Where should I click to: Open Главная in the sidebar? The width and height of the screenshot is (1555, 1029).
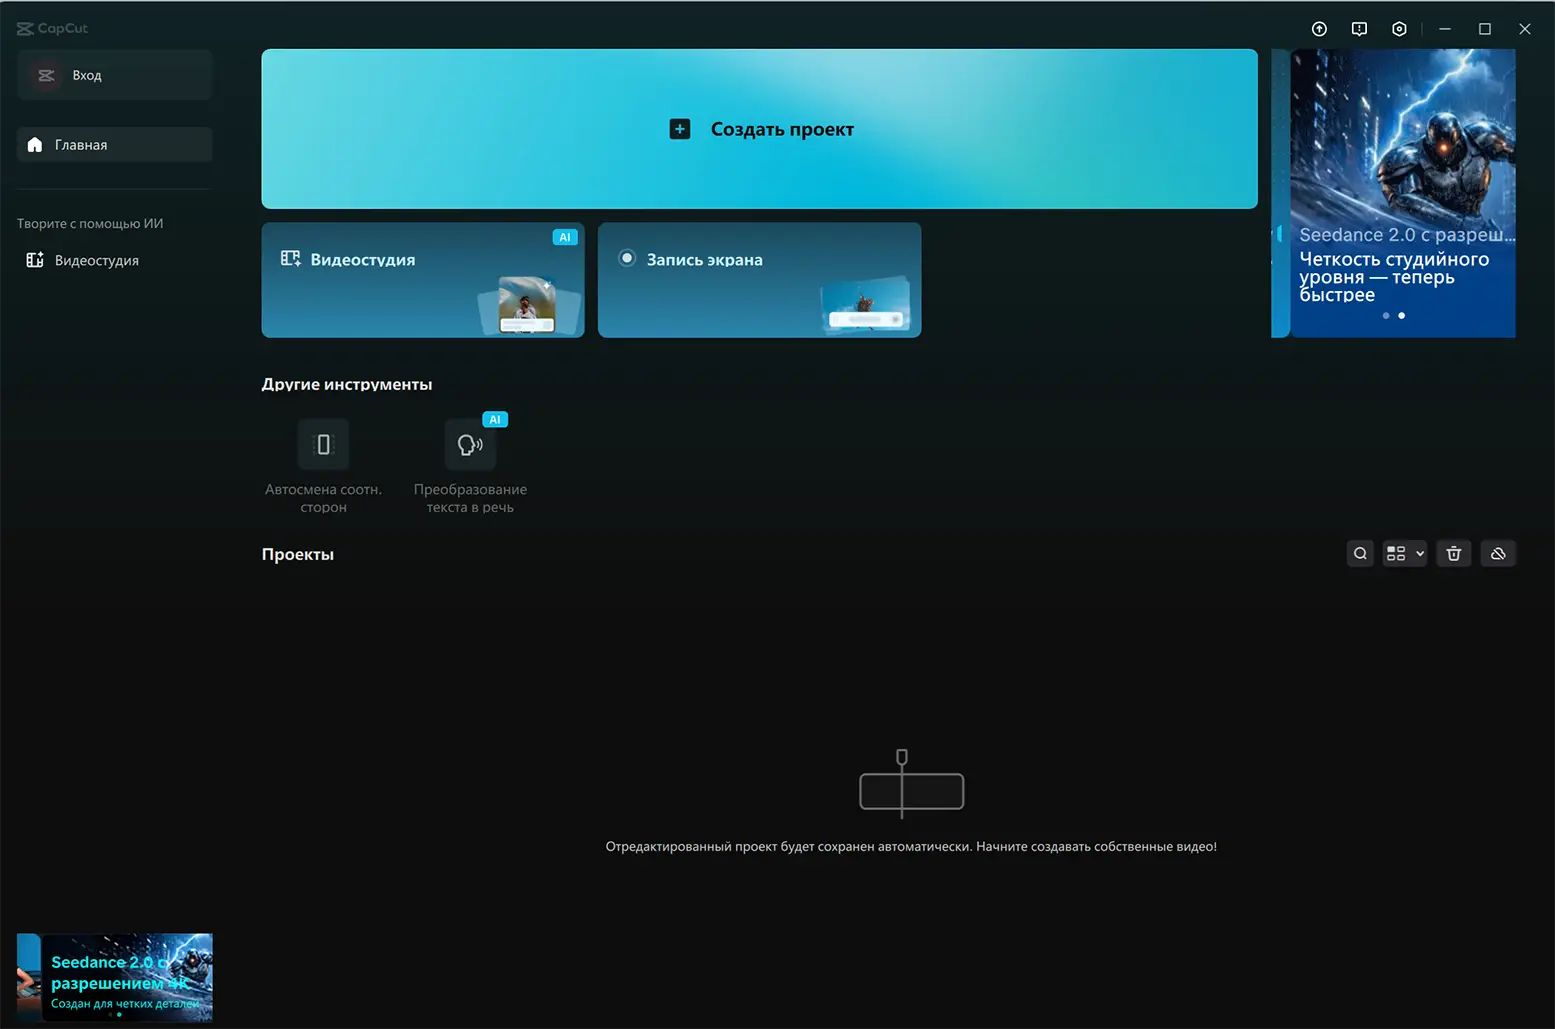point(115,145)
